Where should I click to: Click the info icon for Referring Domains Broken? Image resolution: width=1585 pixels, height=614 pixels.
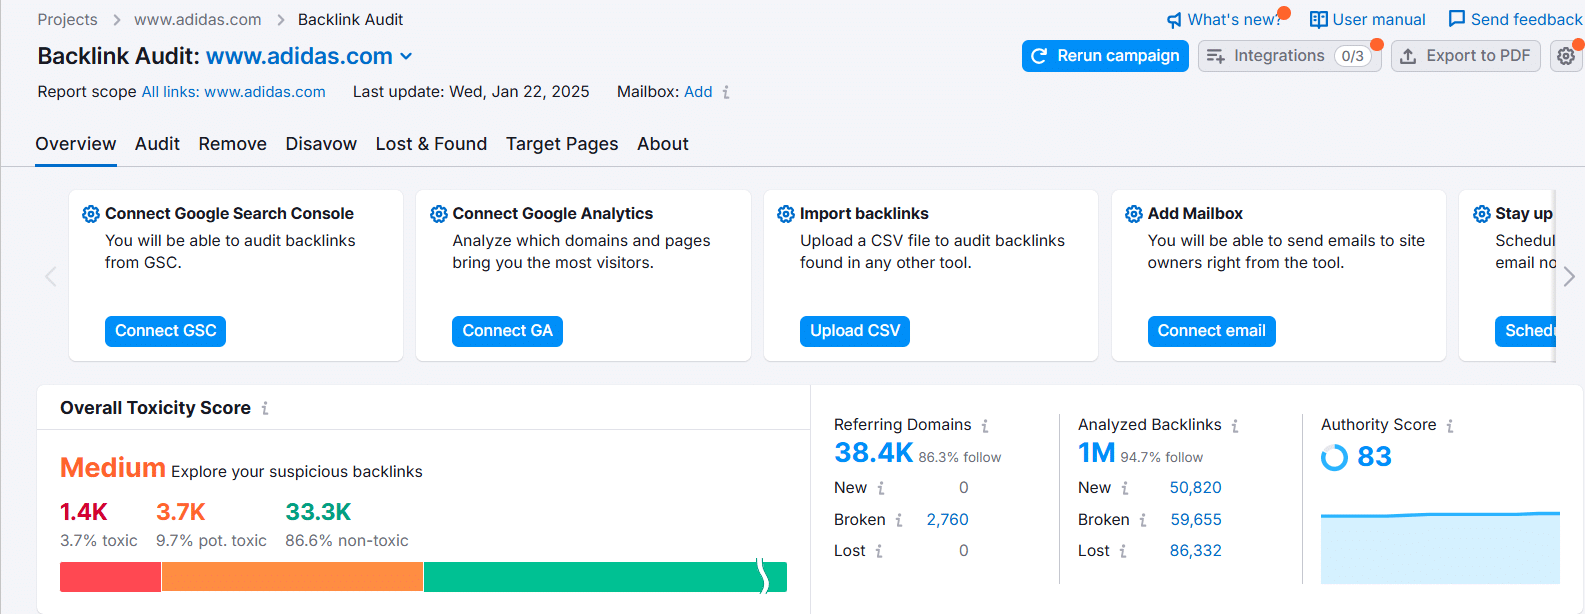pyautogui.click(x=899, y=520)
